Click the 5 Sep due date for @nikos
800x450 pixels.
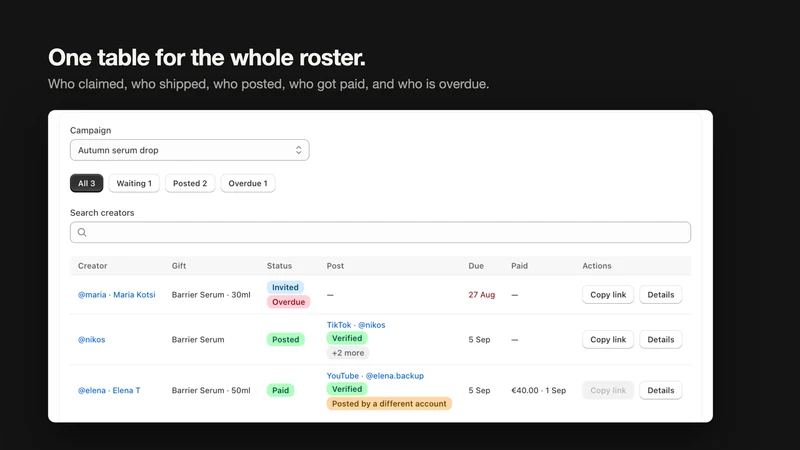479,339
